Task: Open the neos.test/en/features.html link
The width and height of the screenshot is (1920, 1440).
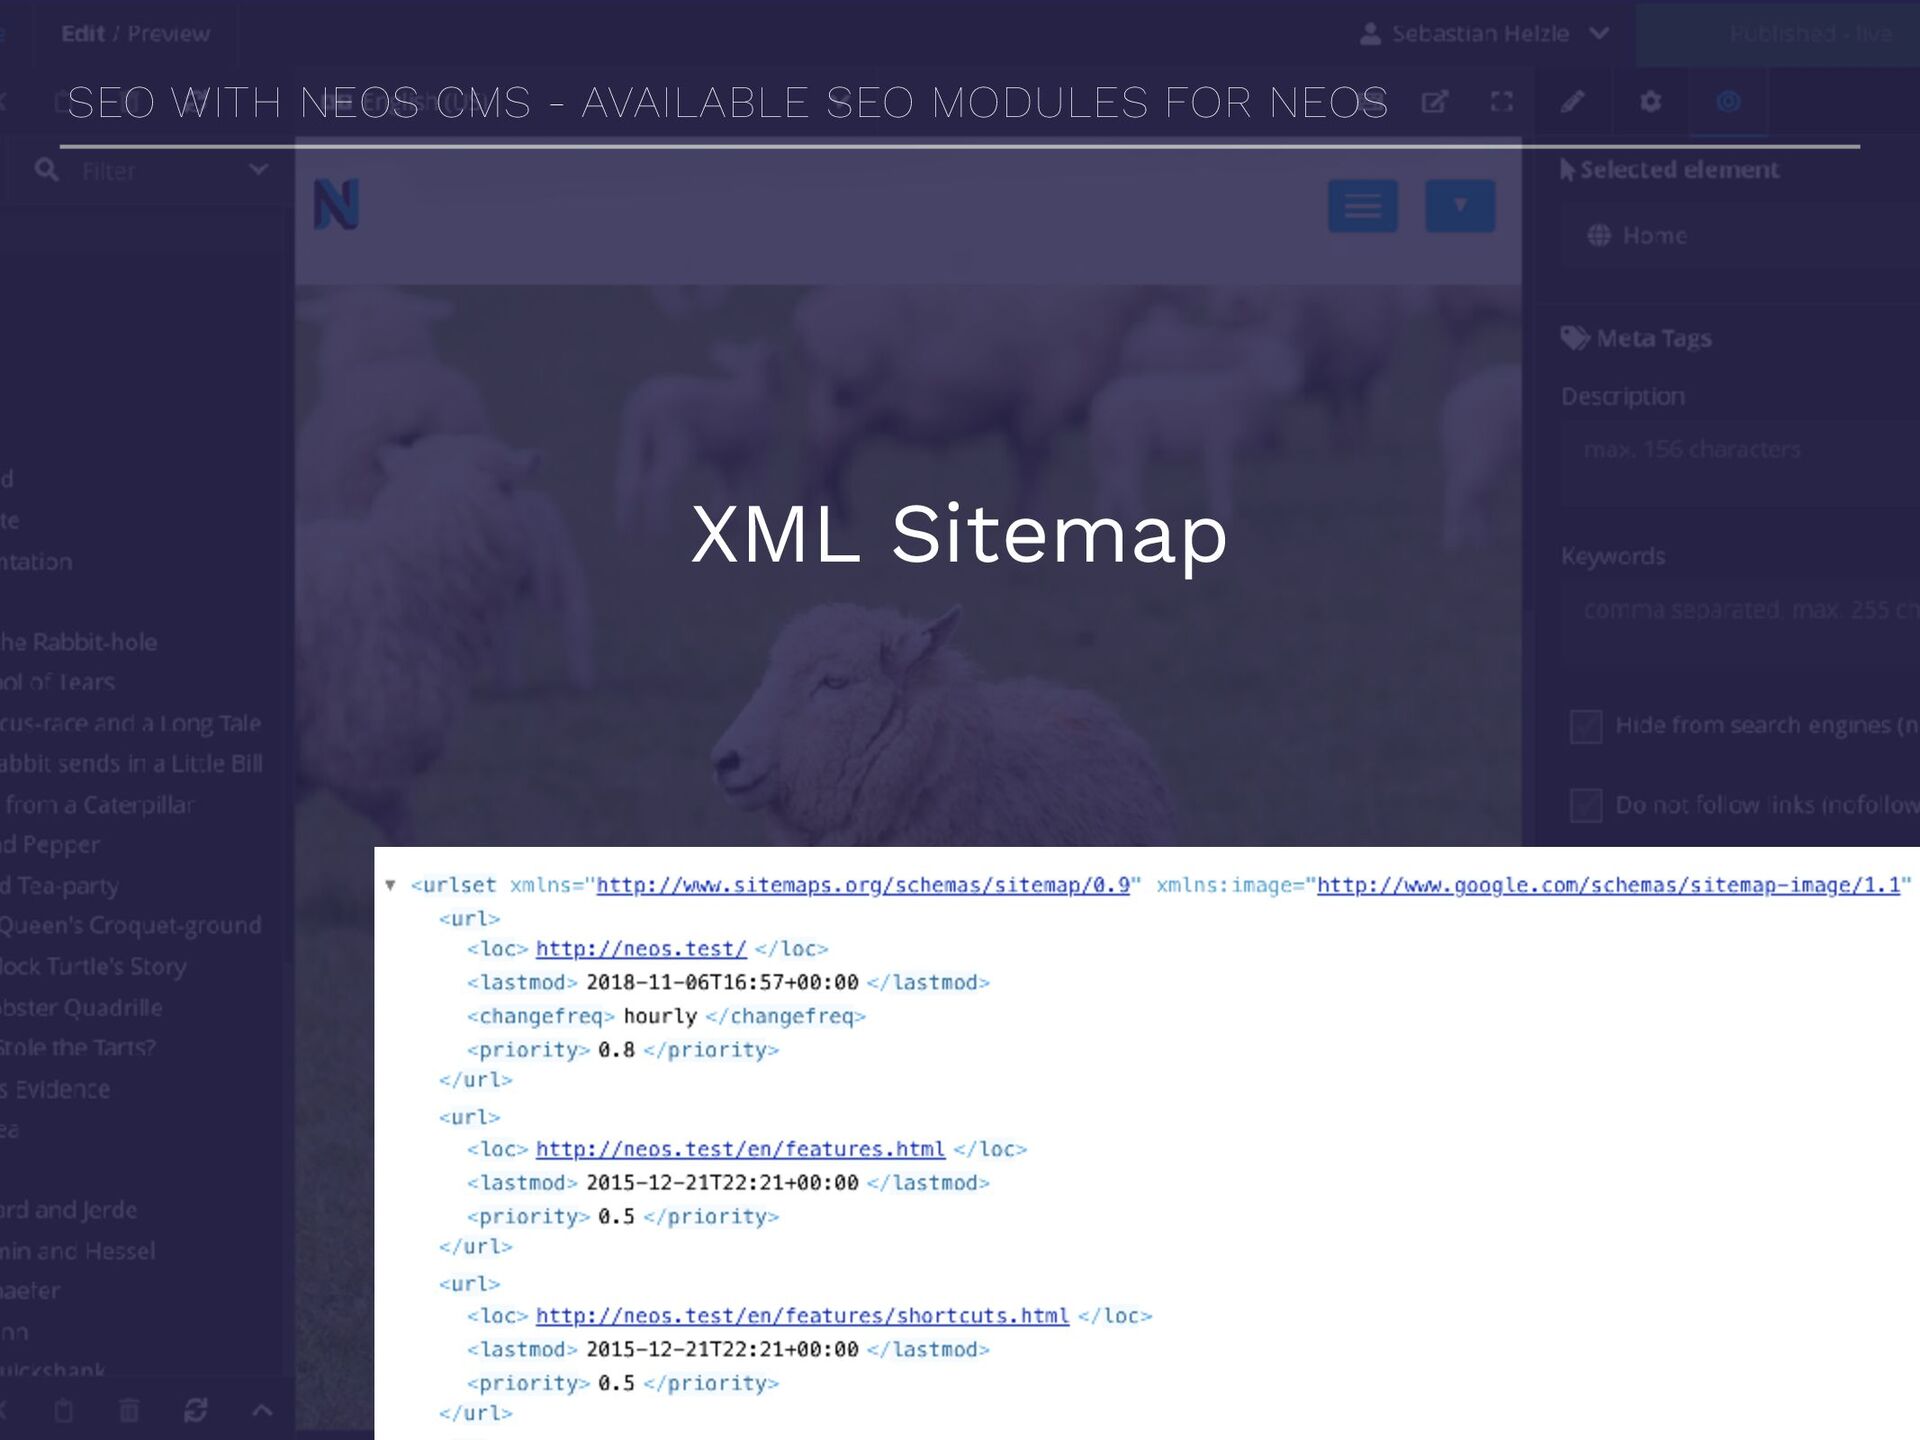Action: pos(740,1149)
